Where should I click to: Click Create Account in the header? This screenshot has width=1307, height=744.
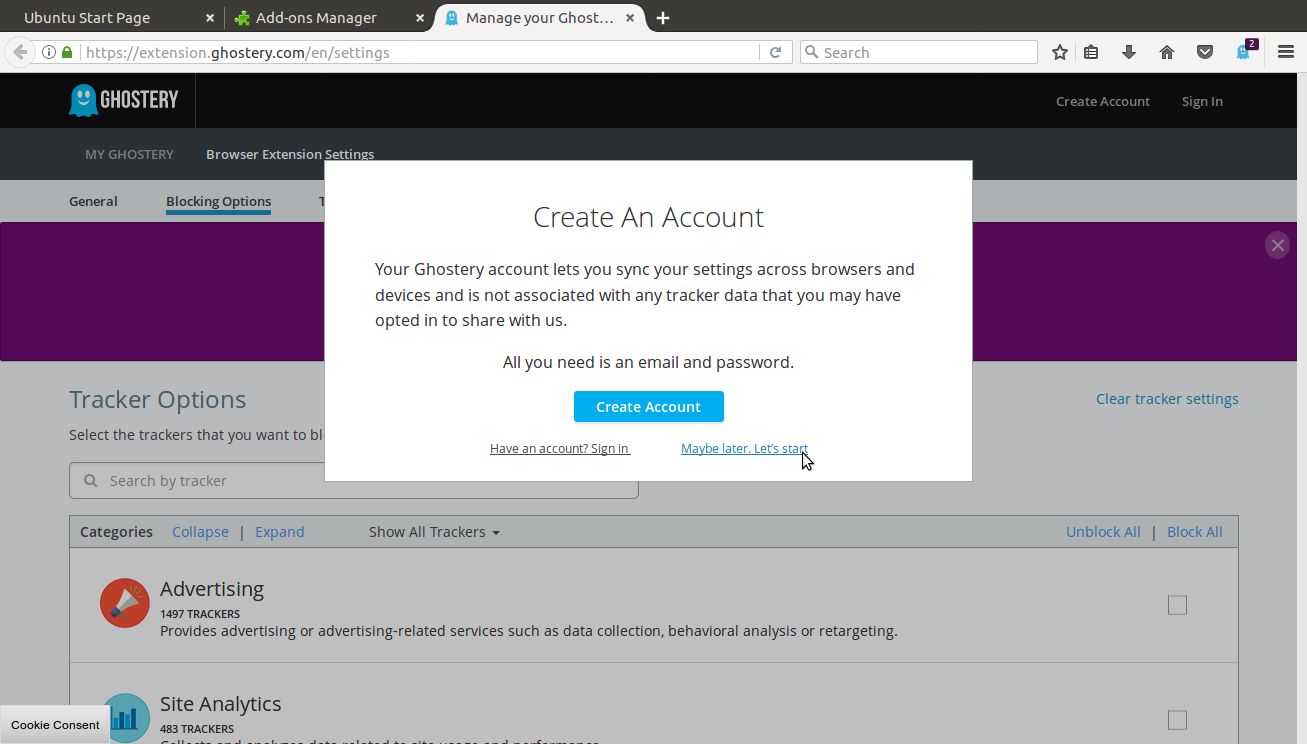pos(1103,101)
